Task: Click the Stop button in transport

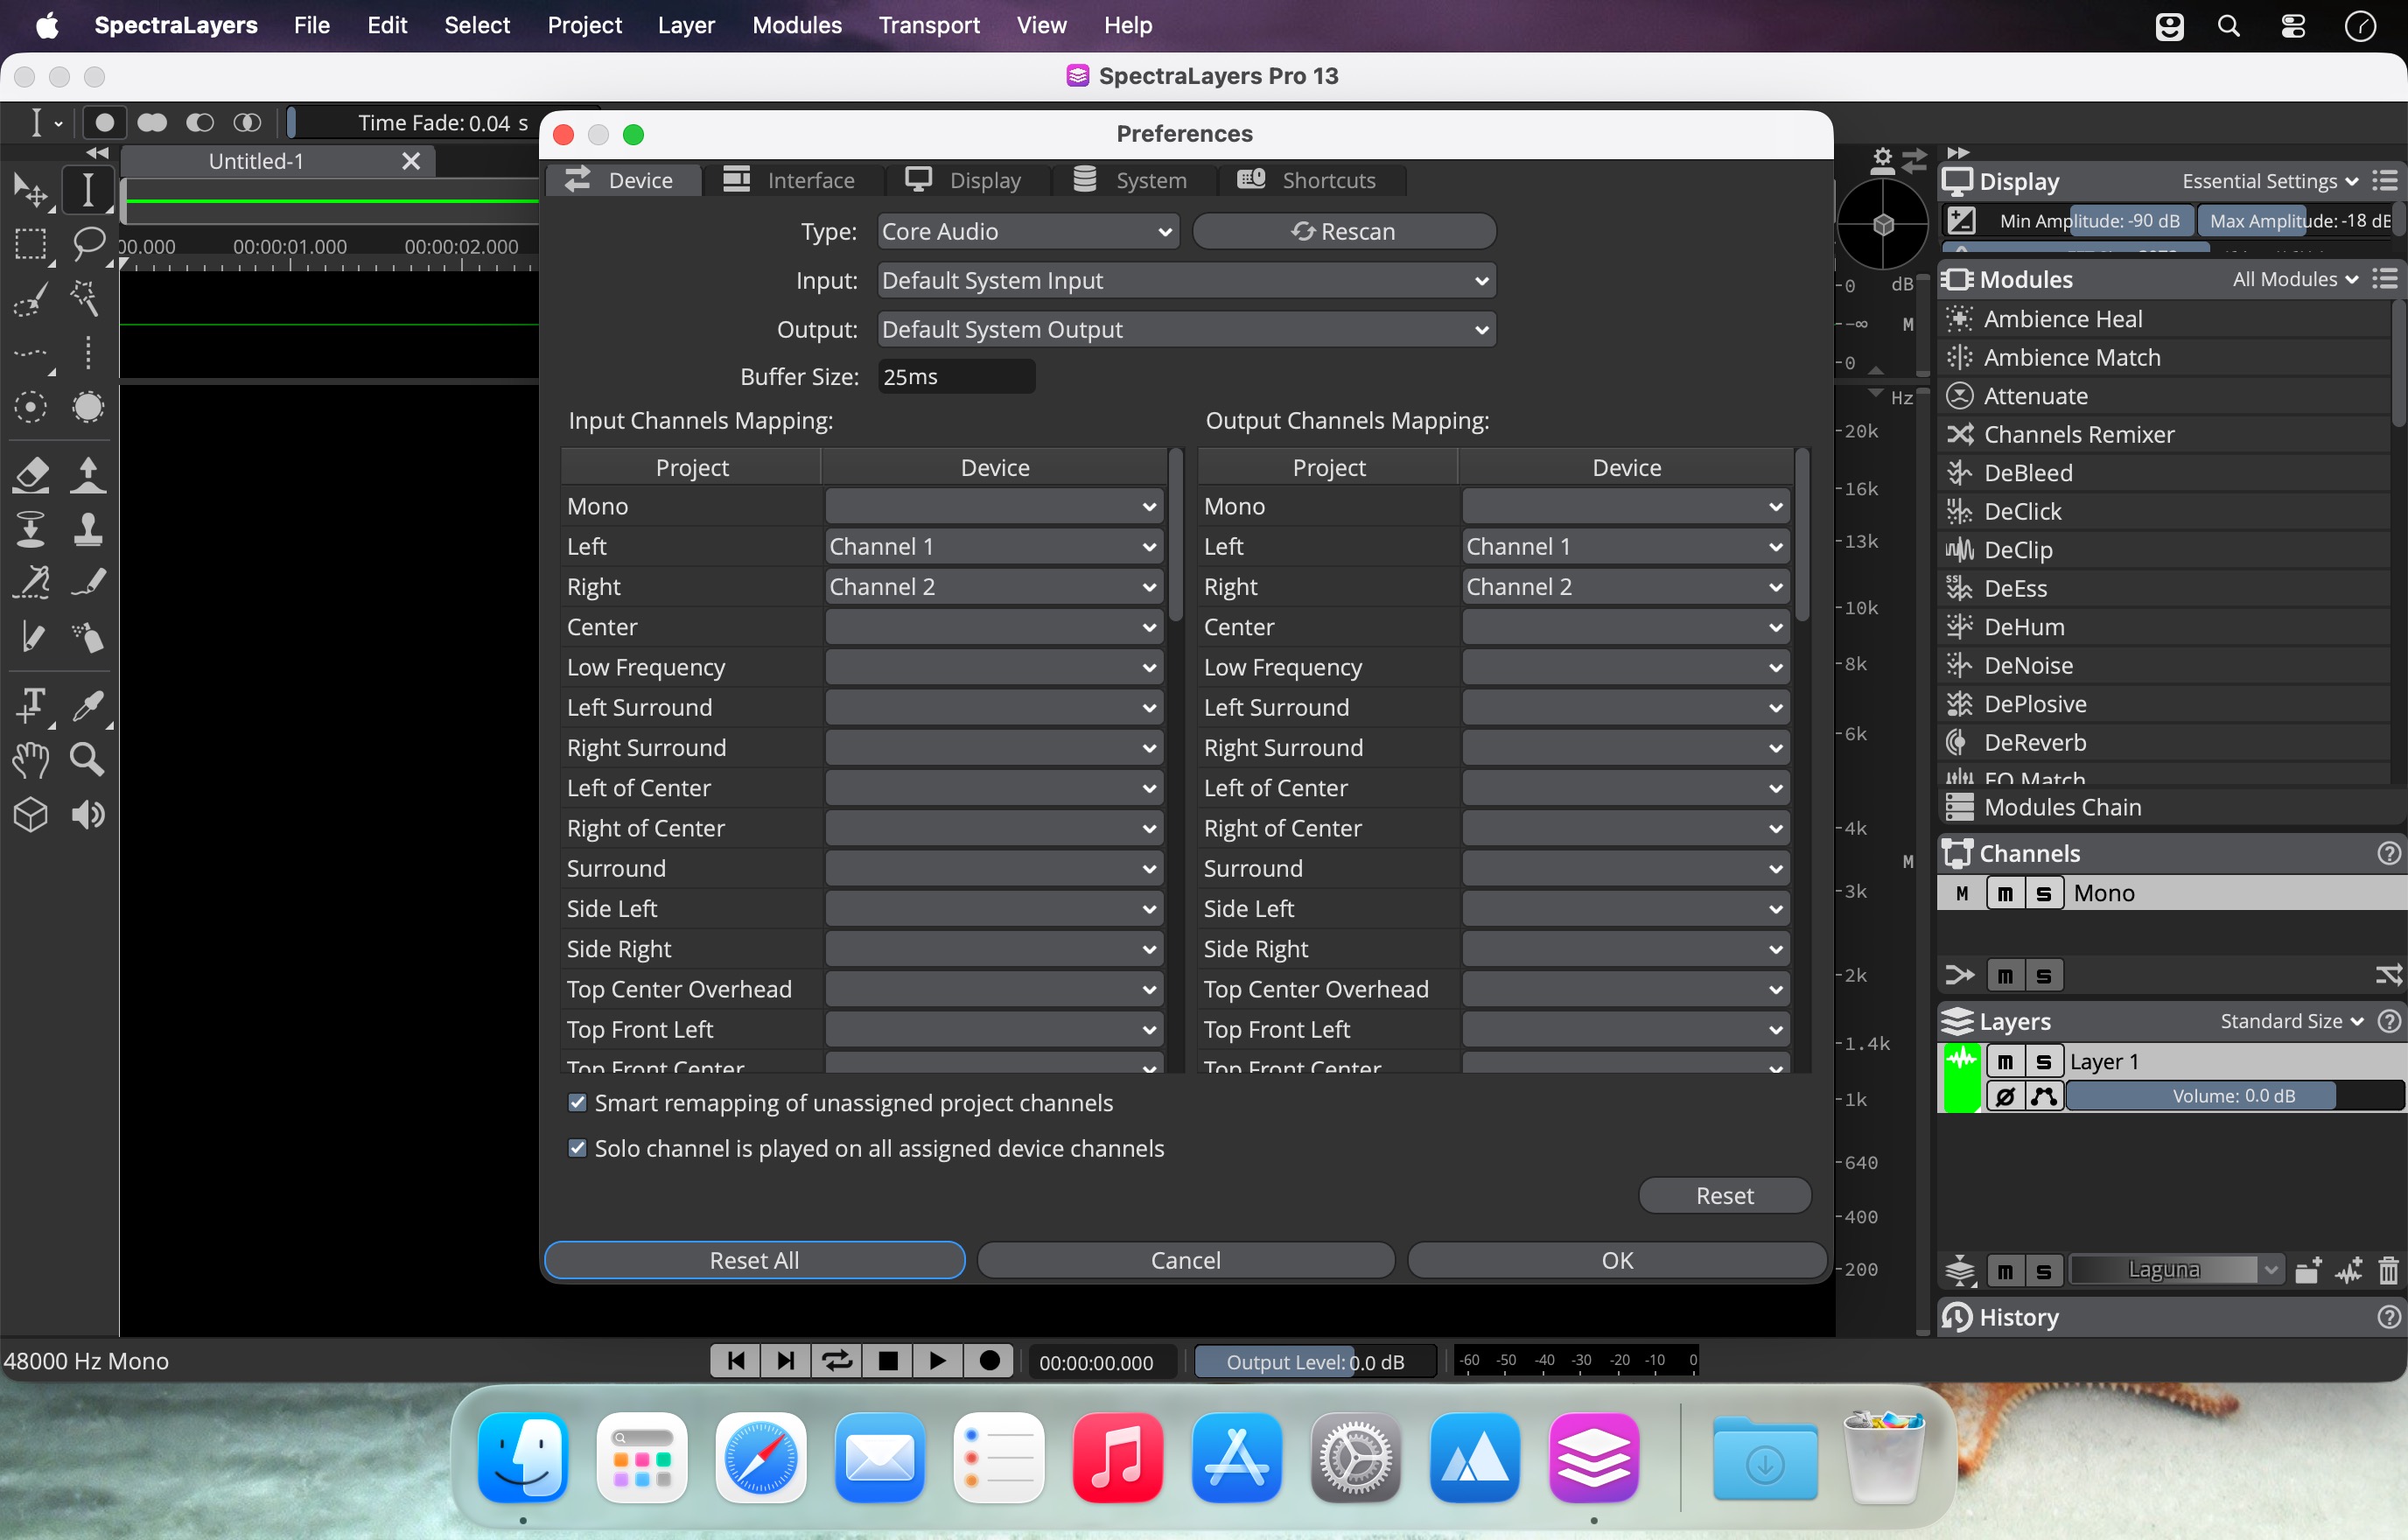Action: 887,1361
